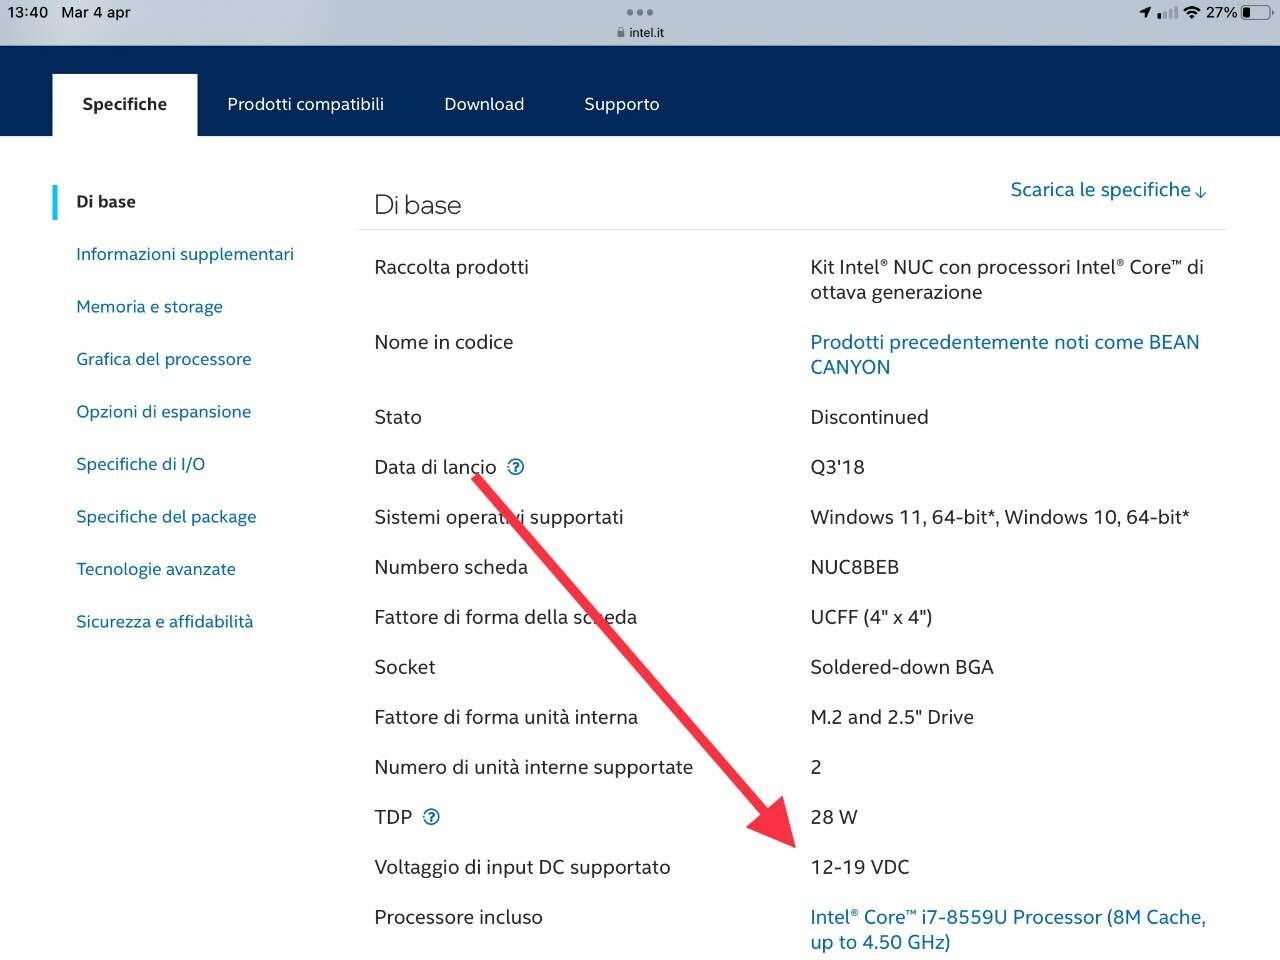Screen dimensions: 1280x960
Task: Switch to the Specifiche tab
Action: [x=125, y=104]
